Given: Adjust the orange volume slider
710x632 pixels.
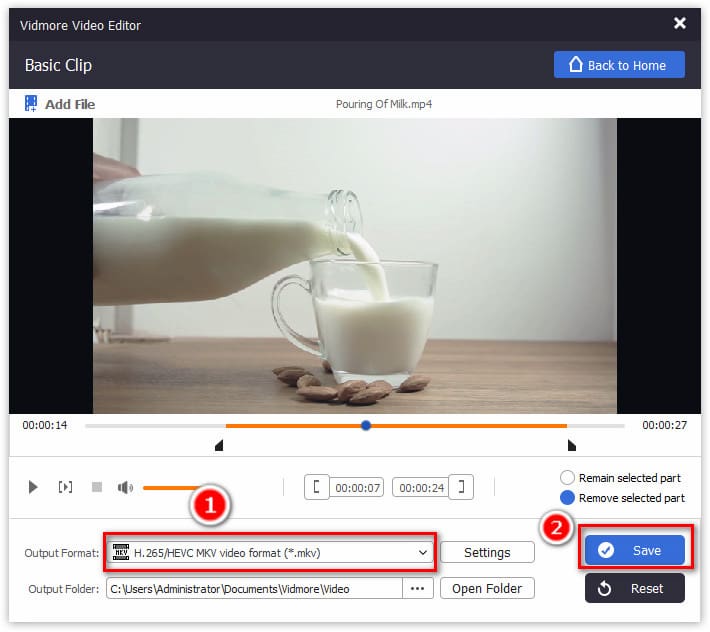Looking at the screenshot, I should click(172, 488).
